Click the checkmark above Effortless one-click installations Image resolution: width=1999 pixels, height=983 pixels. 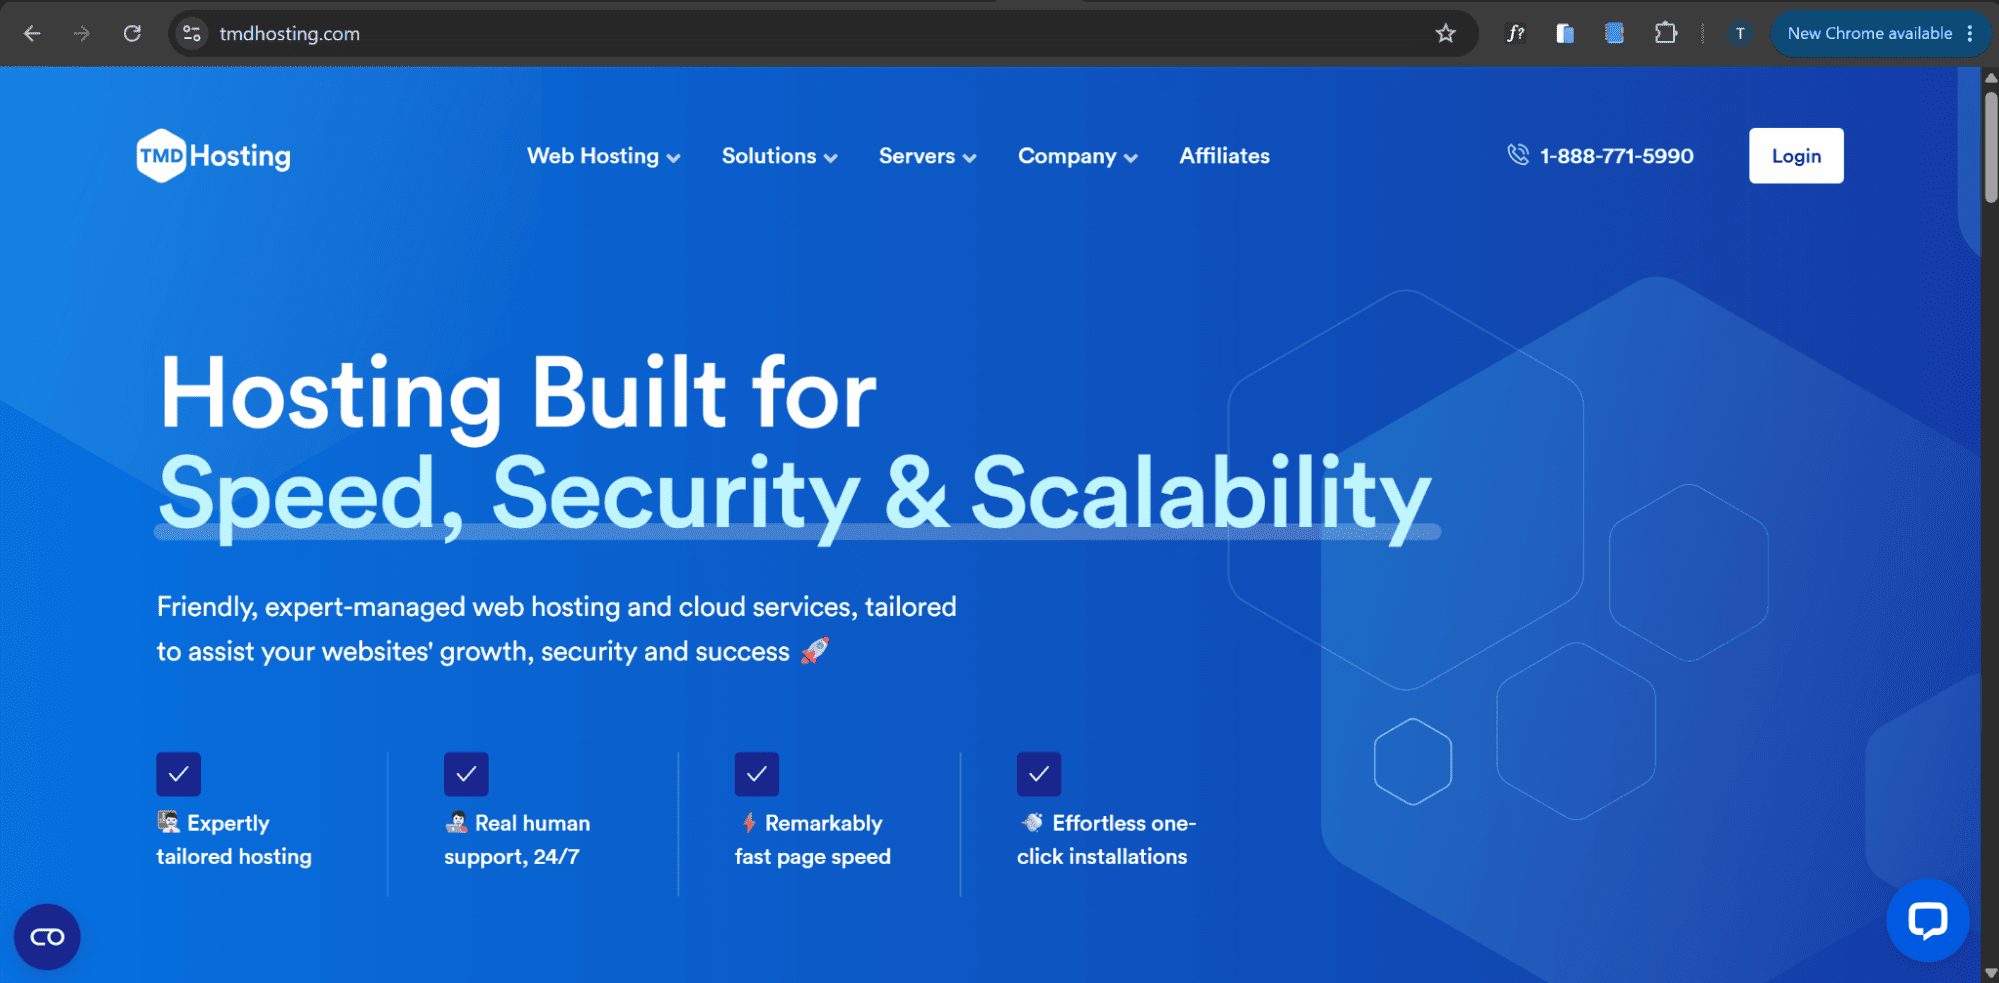pyautogui.click(x=1039, y=774)
